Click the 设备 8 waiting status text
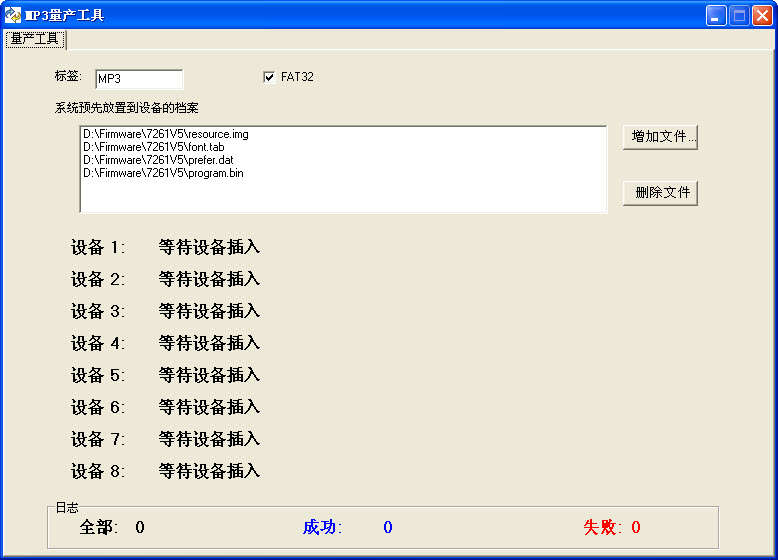Screen dimensions: 778x560 (209, 471)
